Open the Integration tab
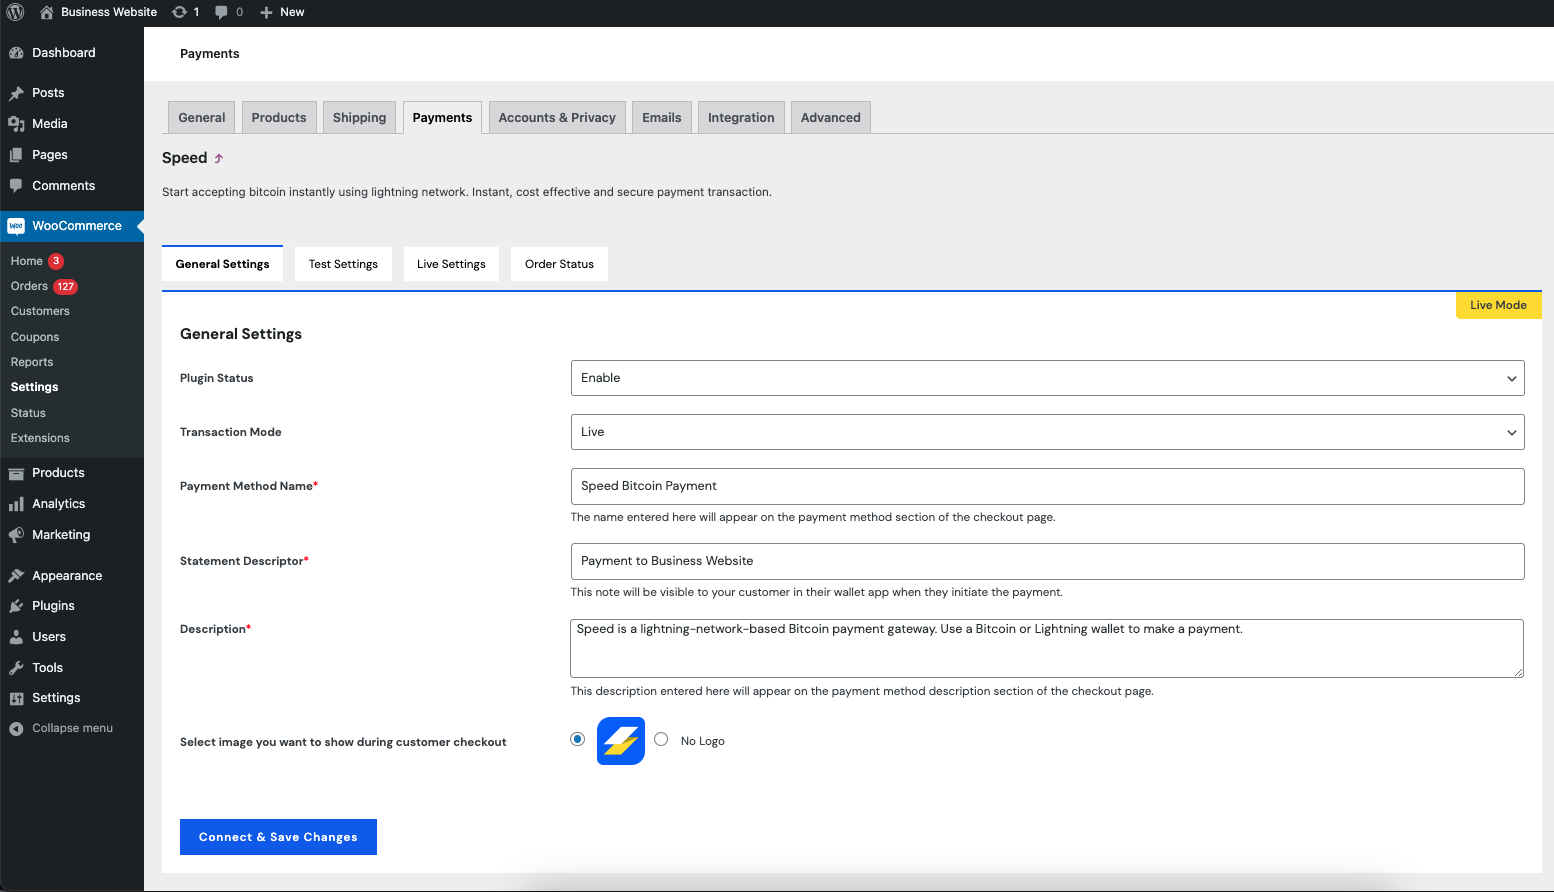 (x=741, y=117)
